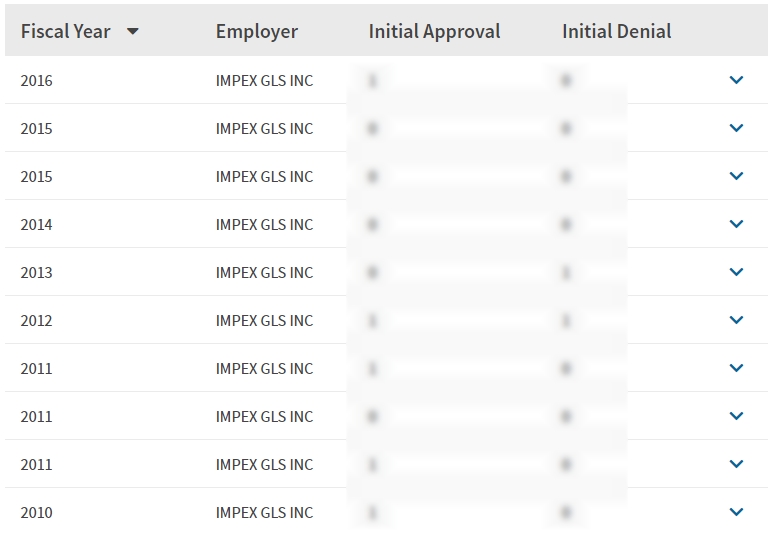Sort by the Fiscal Year column header
Image resolution: width=776 pixels, height=537 pixels.
(x=66, y=31)
